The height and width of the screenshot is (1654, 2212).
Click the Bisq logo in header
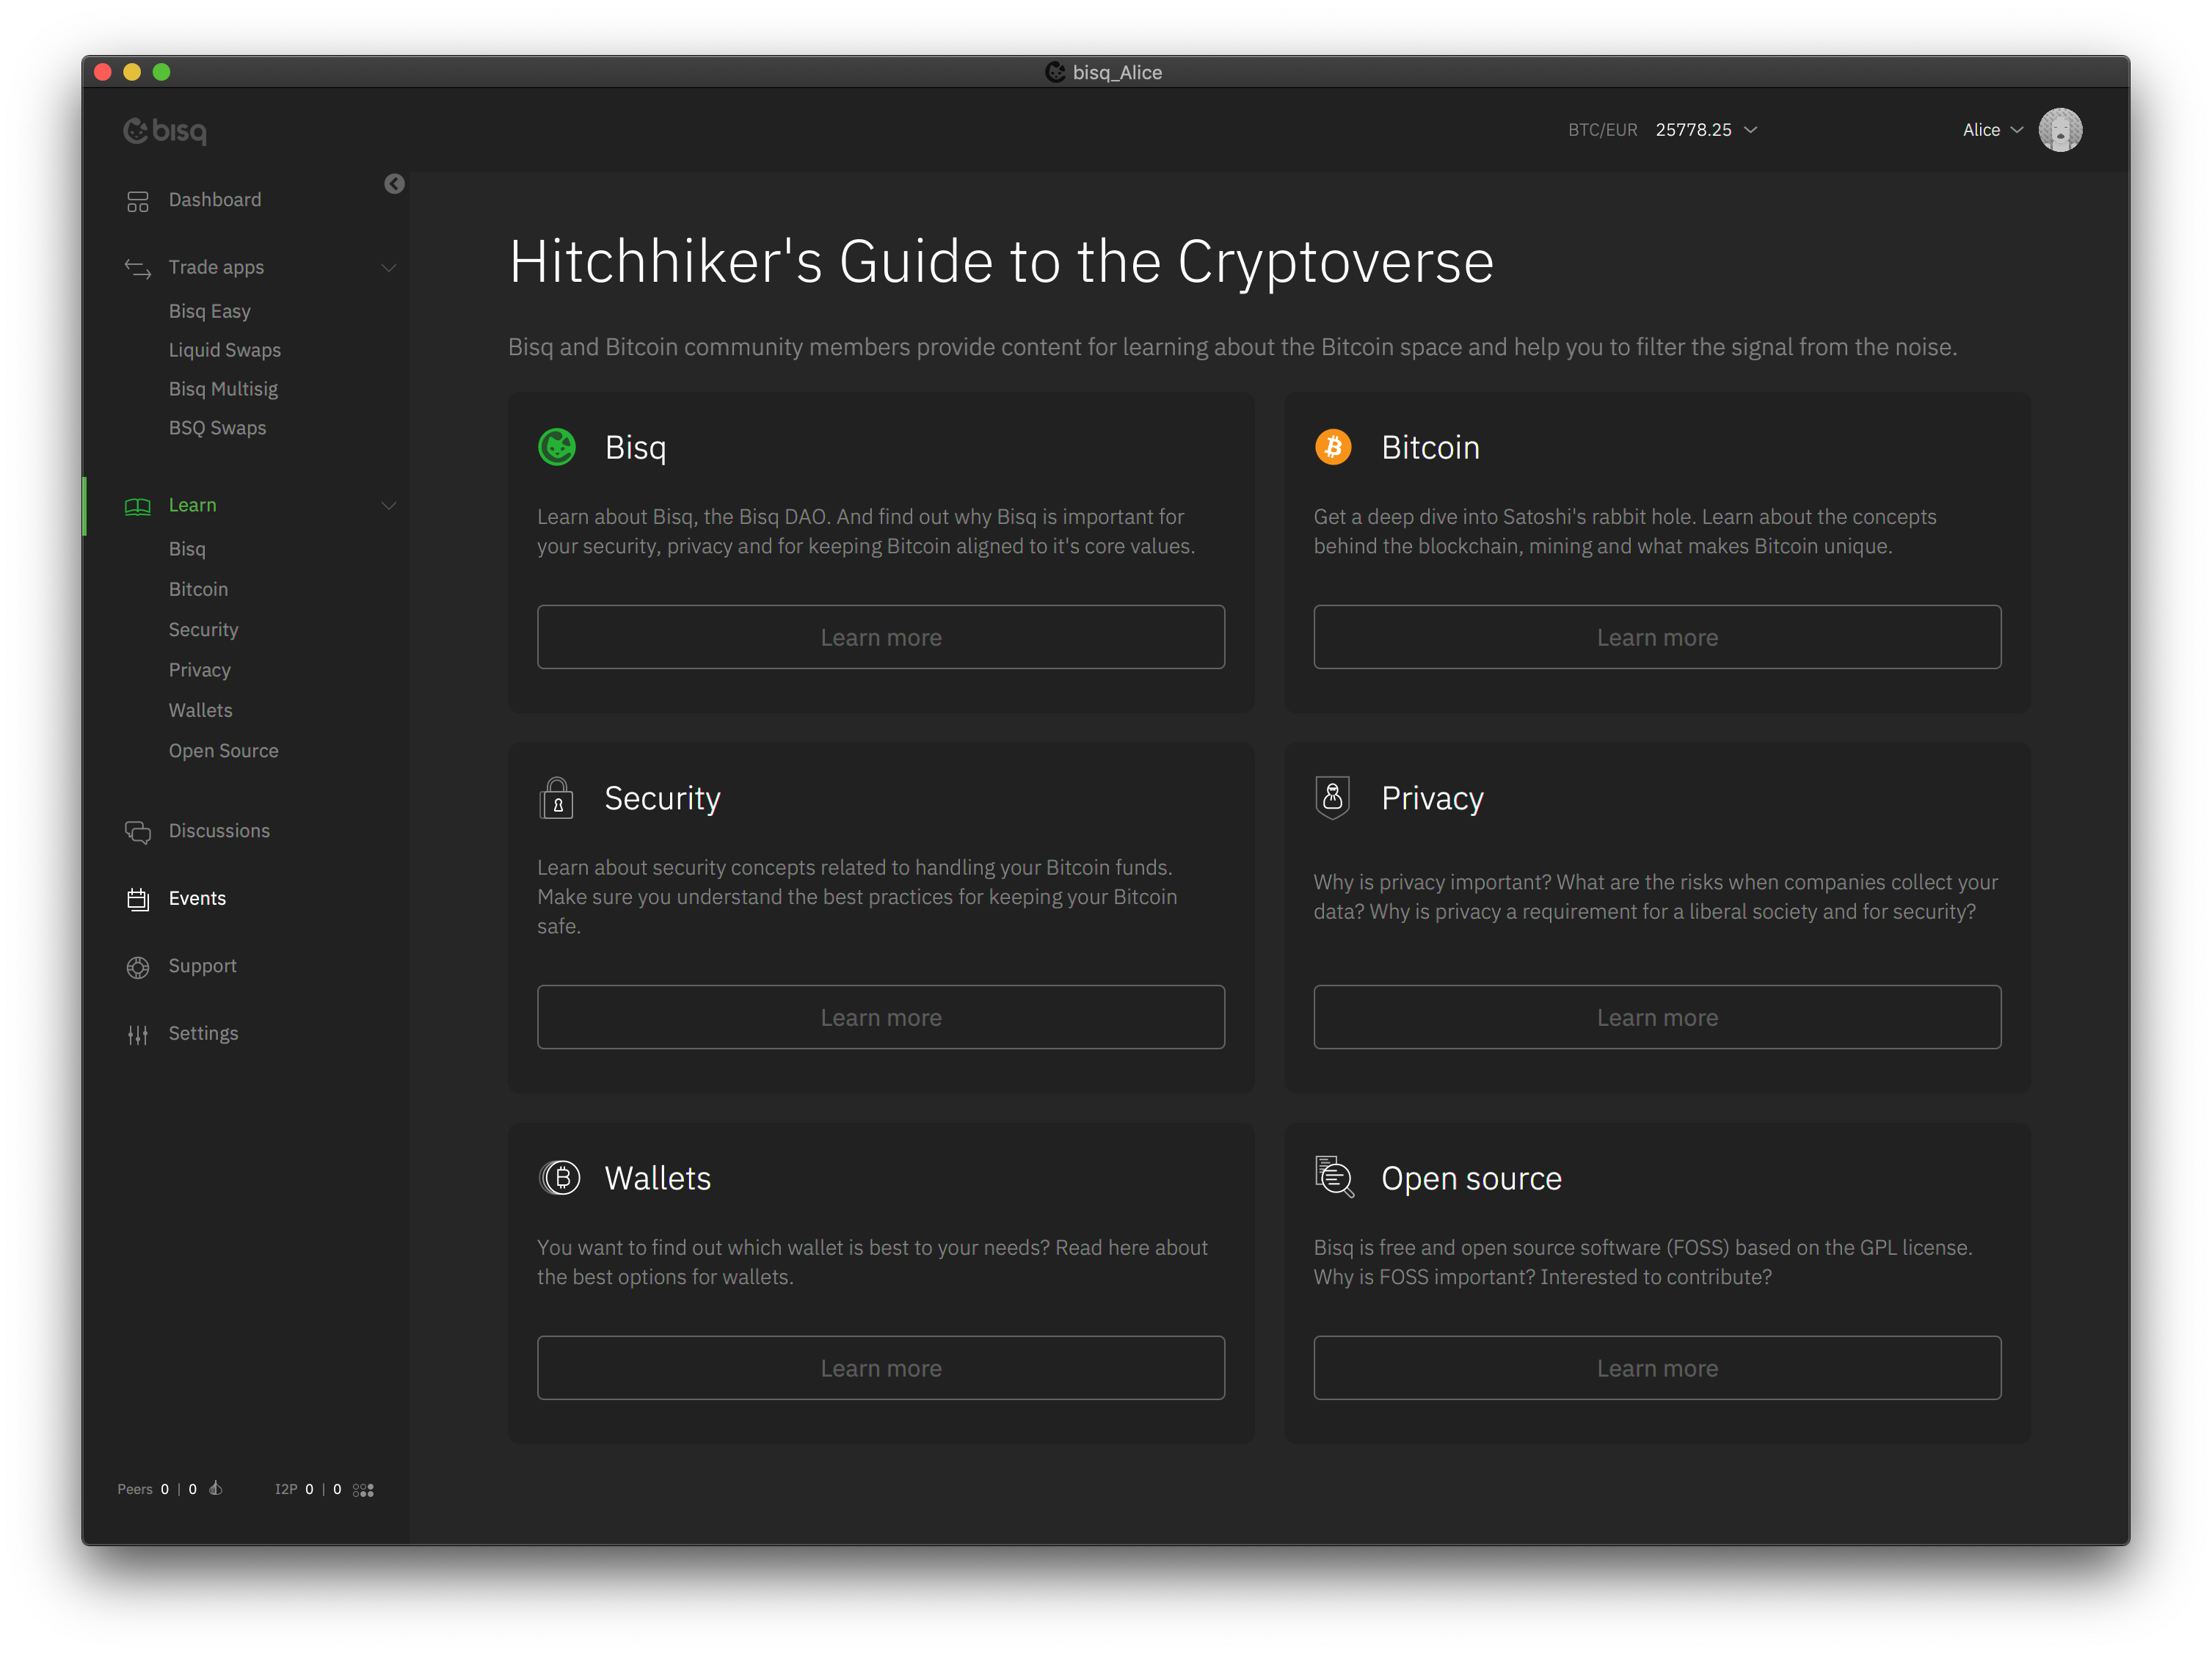(165, 130)
